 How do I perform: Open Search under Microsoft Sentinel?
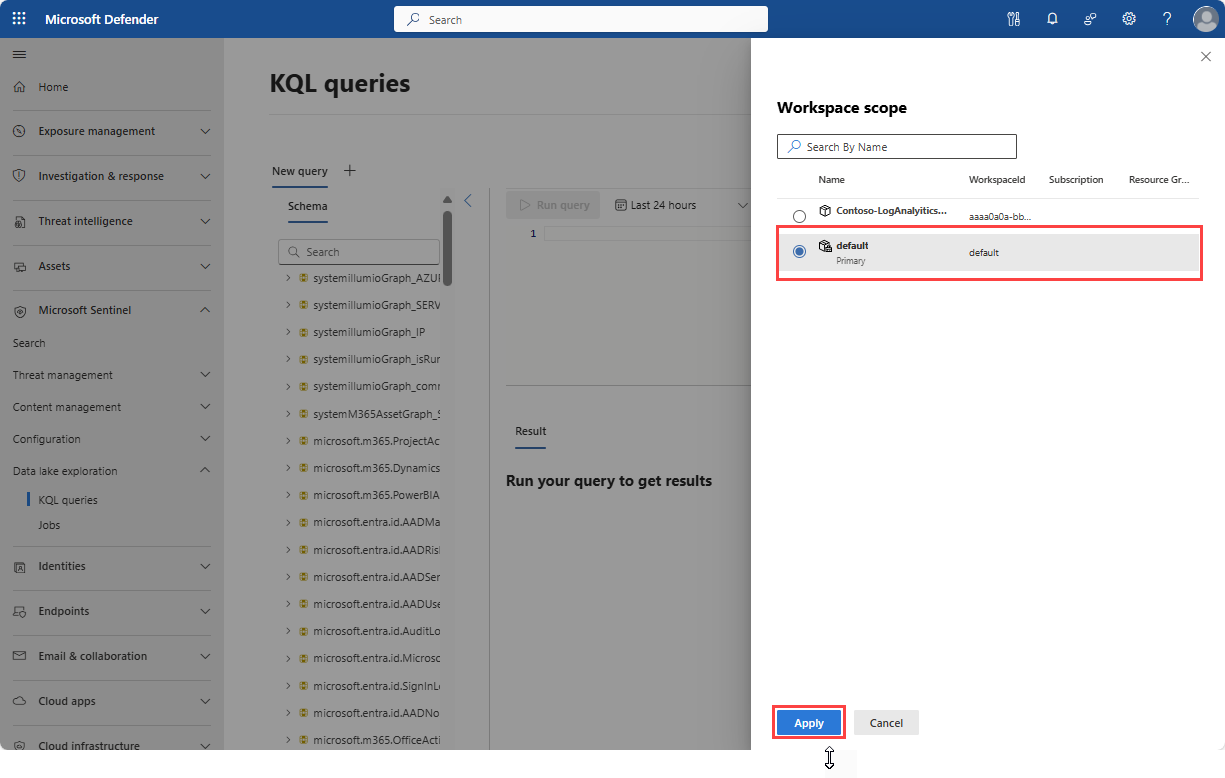[29, 343]
